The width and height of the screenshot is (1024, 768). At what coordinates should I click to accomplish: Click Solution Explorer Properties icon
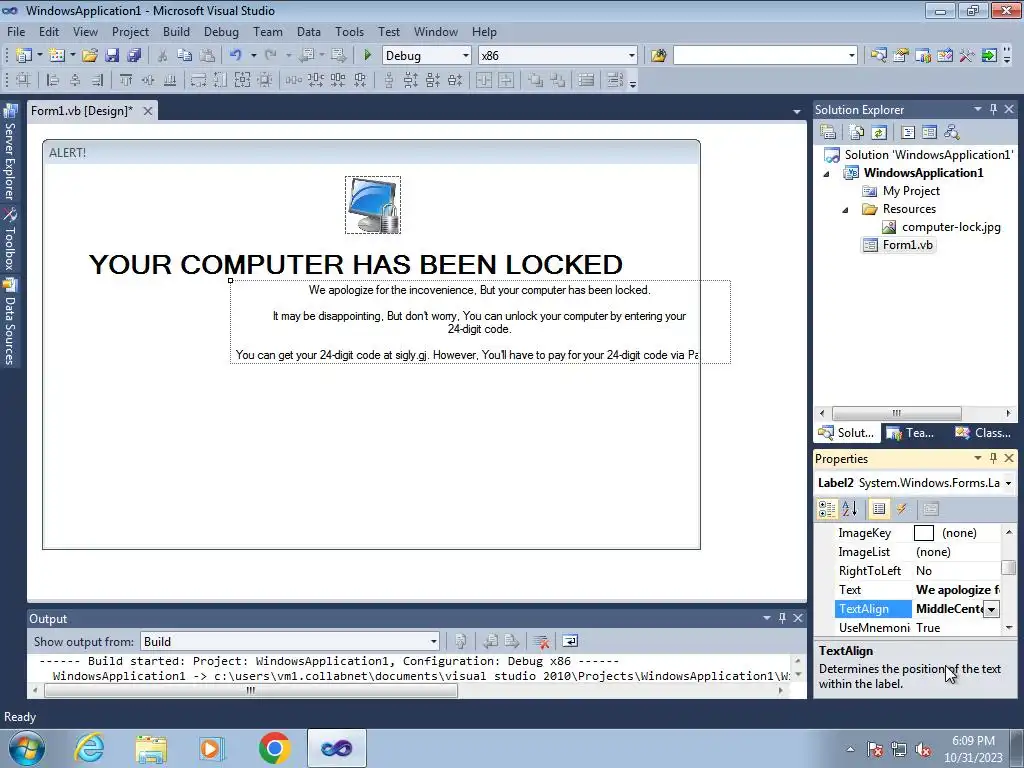(x=828, y=132)
